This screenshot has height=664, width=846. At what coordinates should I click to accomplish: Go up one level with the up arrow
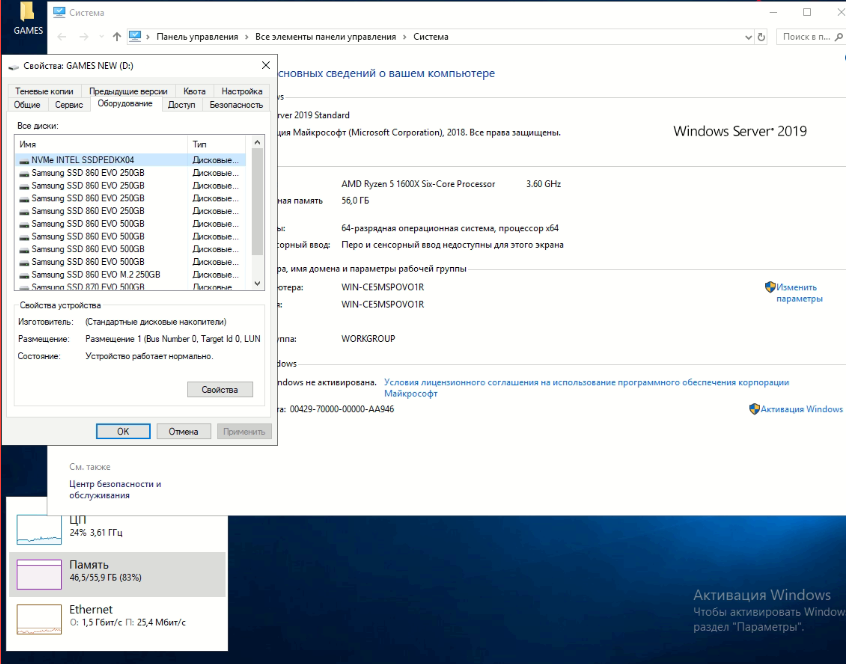pyautogui.click(x=117, y=37)
